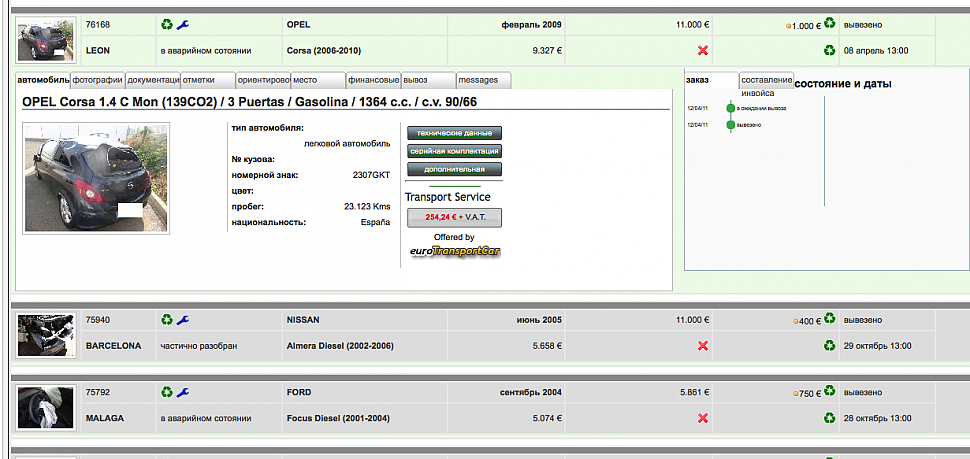Click the lot number 75792
Viewport: 970px width, 459px height.
[98, 392]
